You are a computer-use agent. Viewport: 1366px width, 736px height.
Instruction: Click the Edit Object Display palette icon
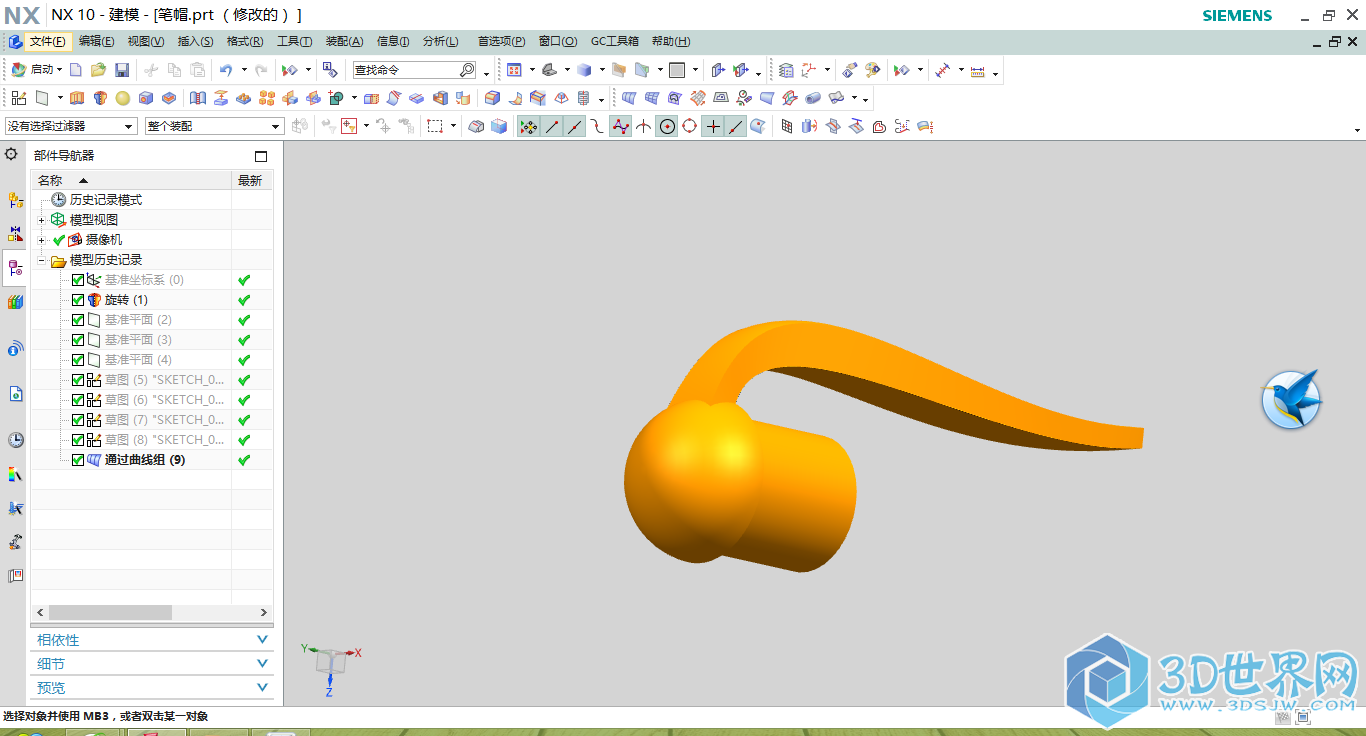pos(873,70)
